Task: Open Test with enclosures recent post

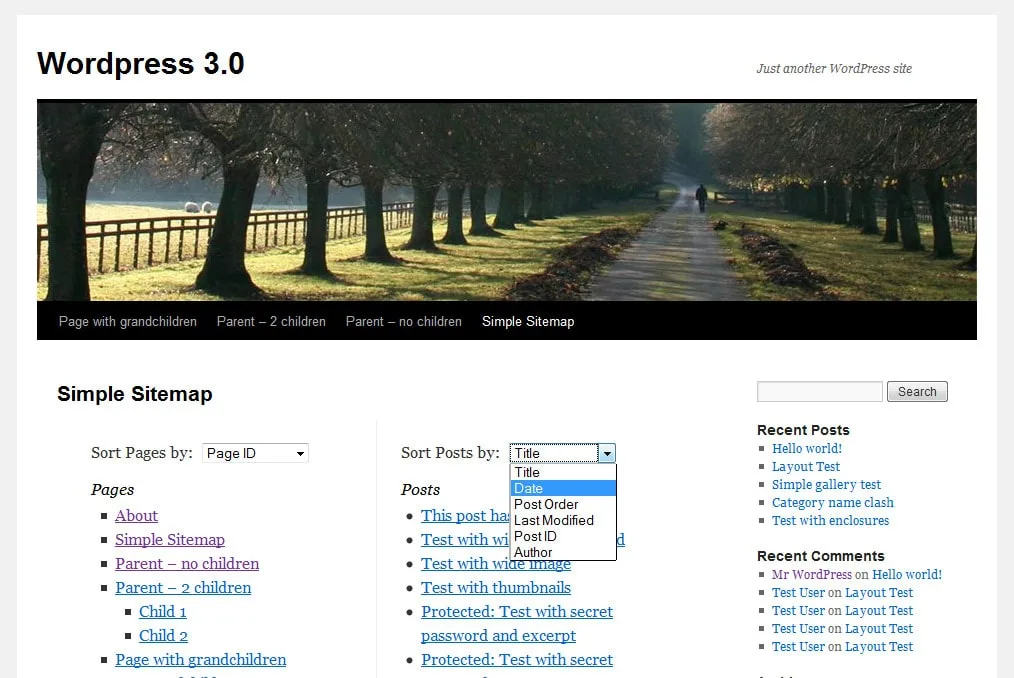Action: pos(830,521)
